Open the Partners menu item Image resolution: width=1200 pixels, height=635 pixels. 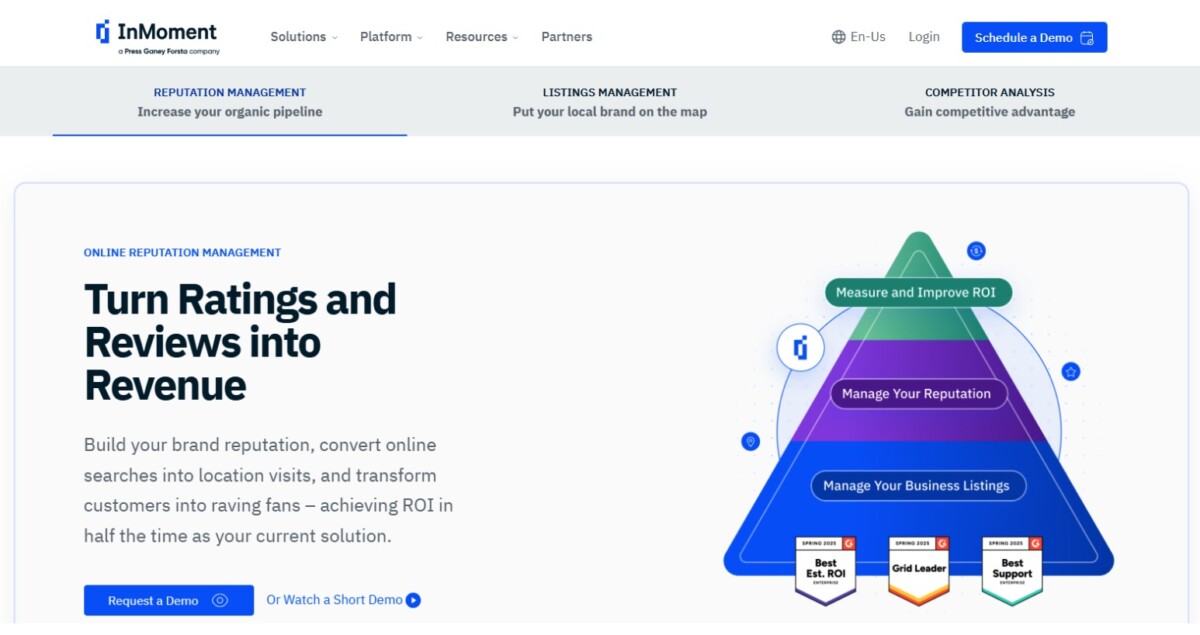(566, 37)
